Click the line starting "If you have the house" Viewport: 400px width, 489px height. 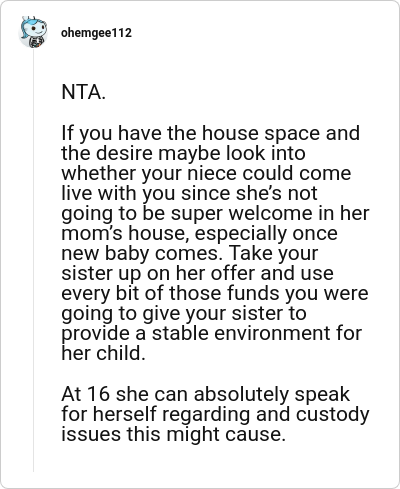coord(211,133)
